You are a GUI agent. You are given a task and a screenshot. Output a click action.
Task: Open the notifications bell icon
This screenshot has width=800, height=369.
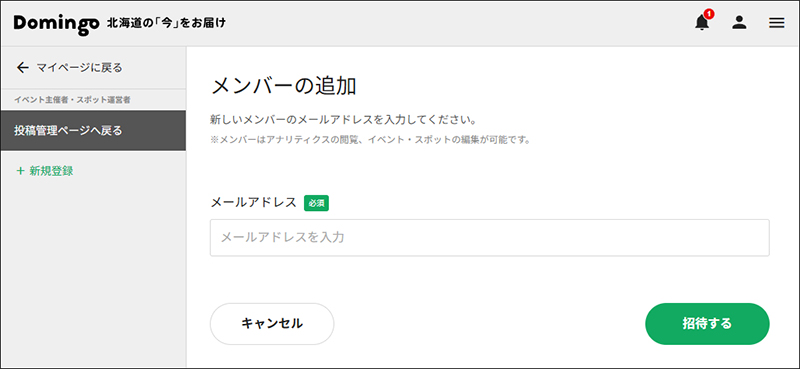click(x=702, y=23)
